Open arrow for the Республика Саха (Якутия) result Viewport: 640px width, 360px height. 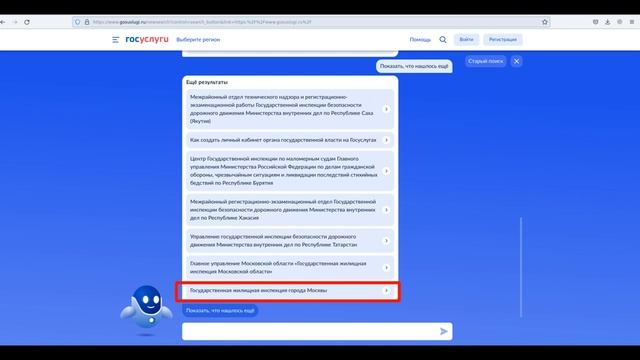(386, 109)
